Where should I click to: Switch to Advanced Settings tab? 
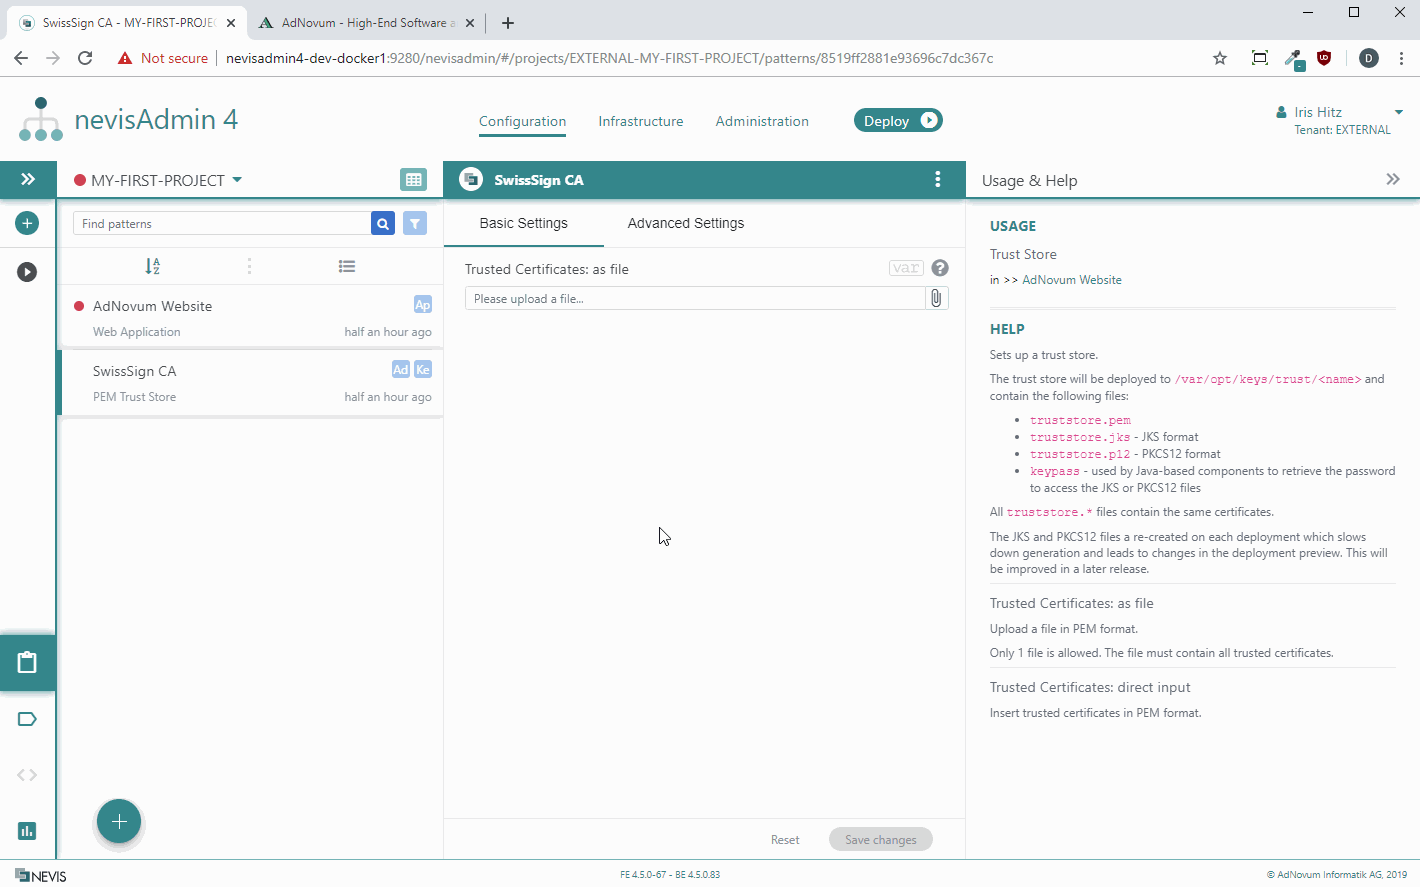coord(686,223)
